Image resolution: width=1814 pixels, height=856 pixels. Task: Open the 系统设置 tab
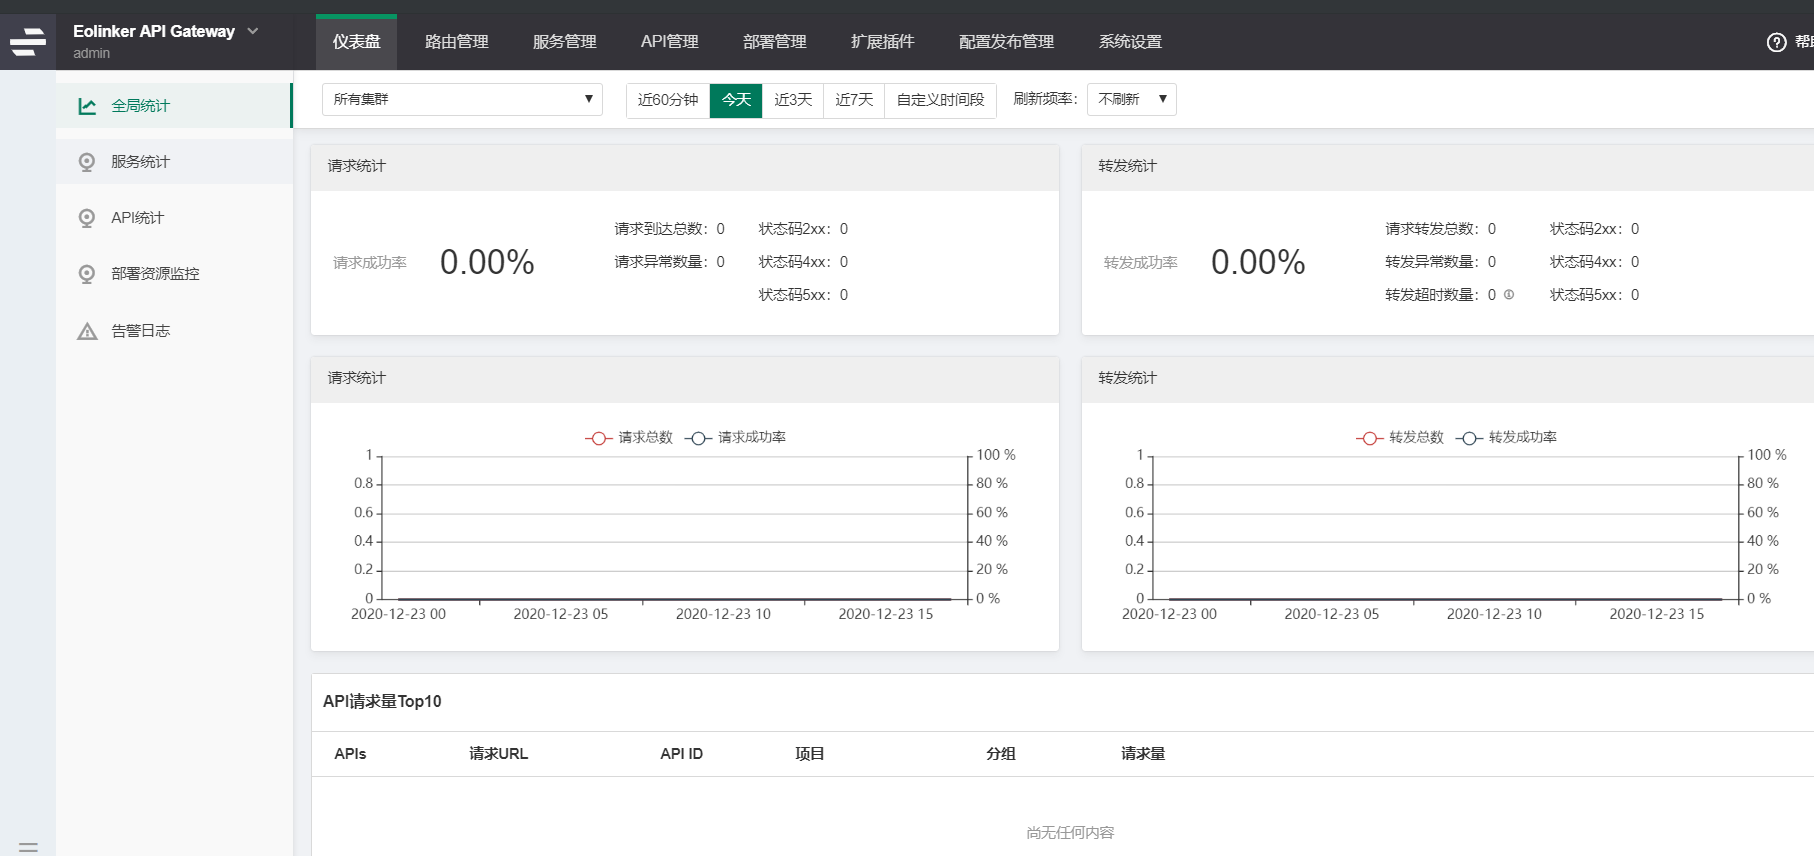[x=1130, y=42]
